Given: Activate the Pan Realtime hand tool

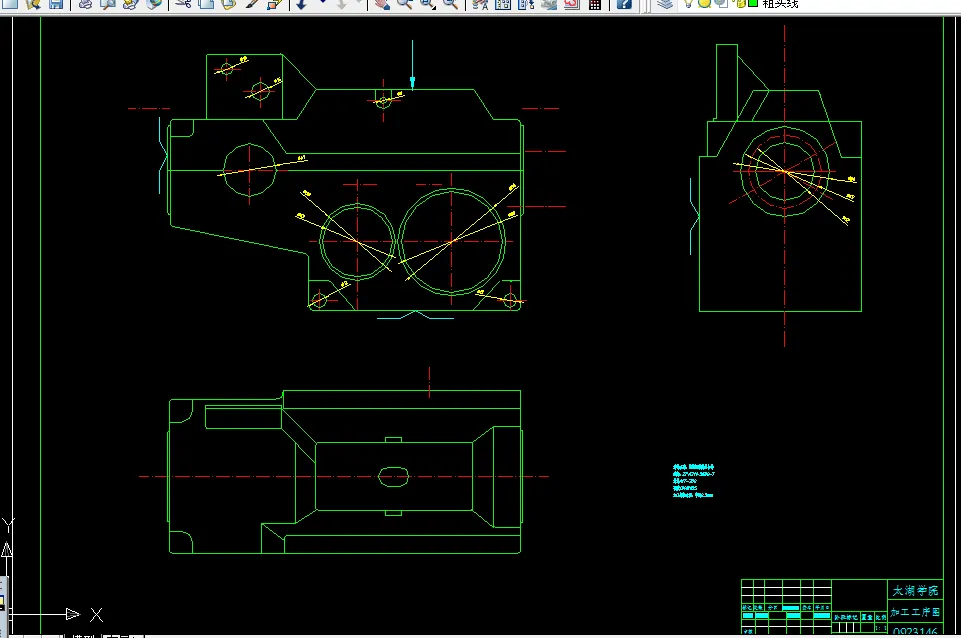Looking at the screenshot, I should (x=382, y=4).
